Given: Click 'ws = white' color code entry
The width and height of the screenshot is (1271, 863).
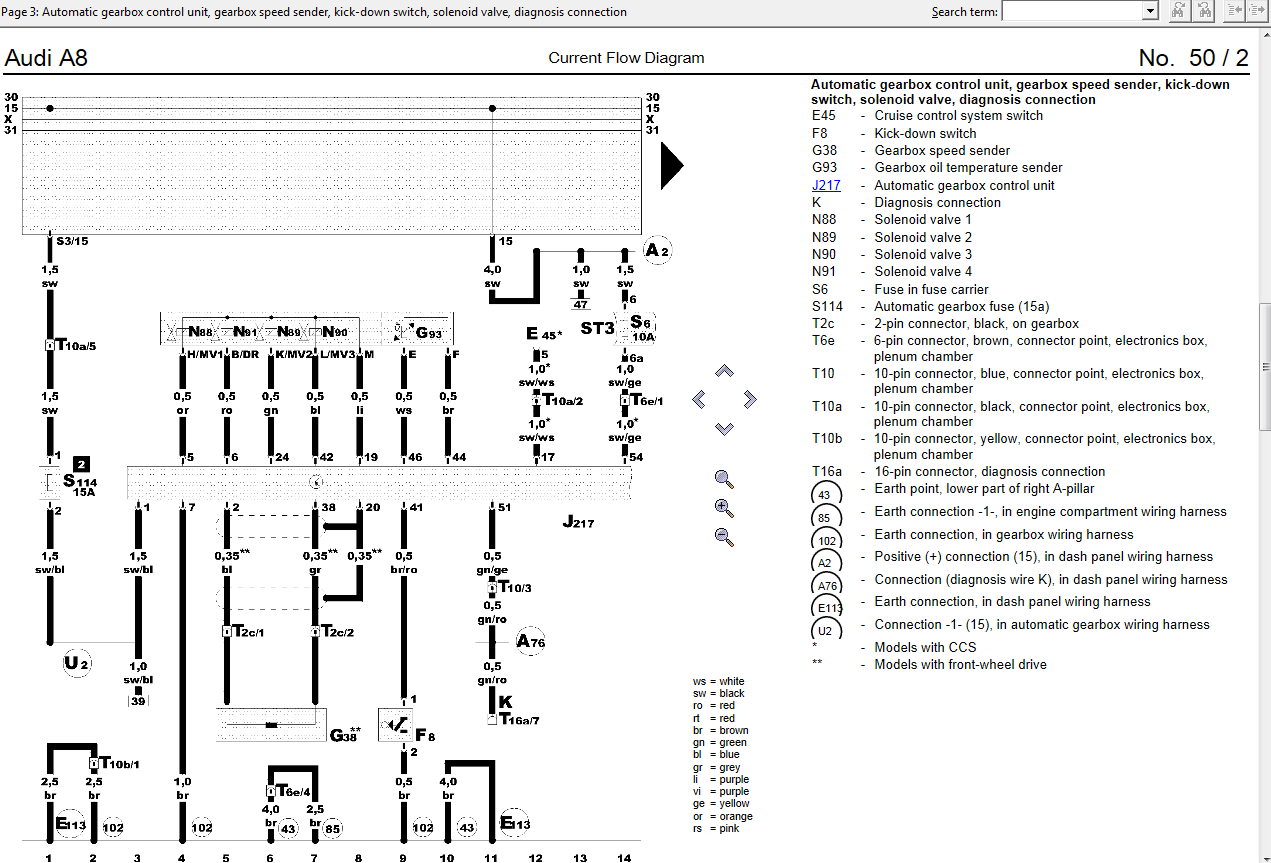Looking at the screenshot, I should click(x=718, y=681).
